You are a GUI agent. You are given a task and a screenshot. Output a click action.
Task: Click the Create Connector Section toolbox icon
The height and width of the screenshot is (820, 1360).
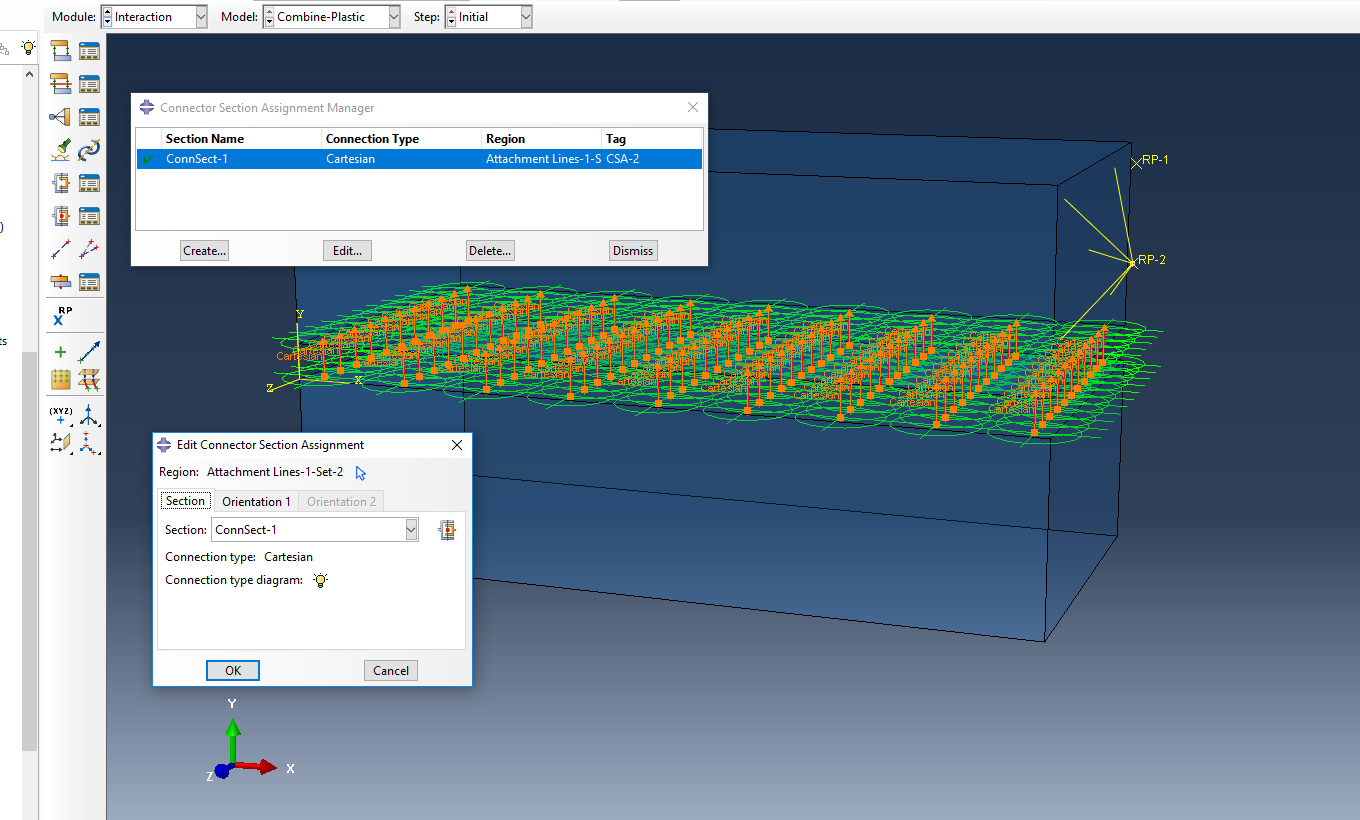tap(60, 183)
